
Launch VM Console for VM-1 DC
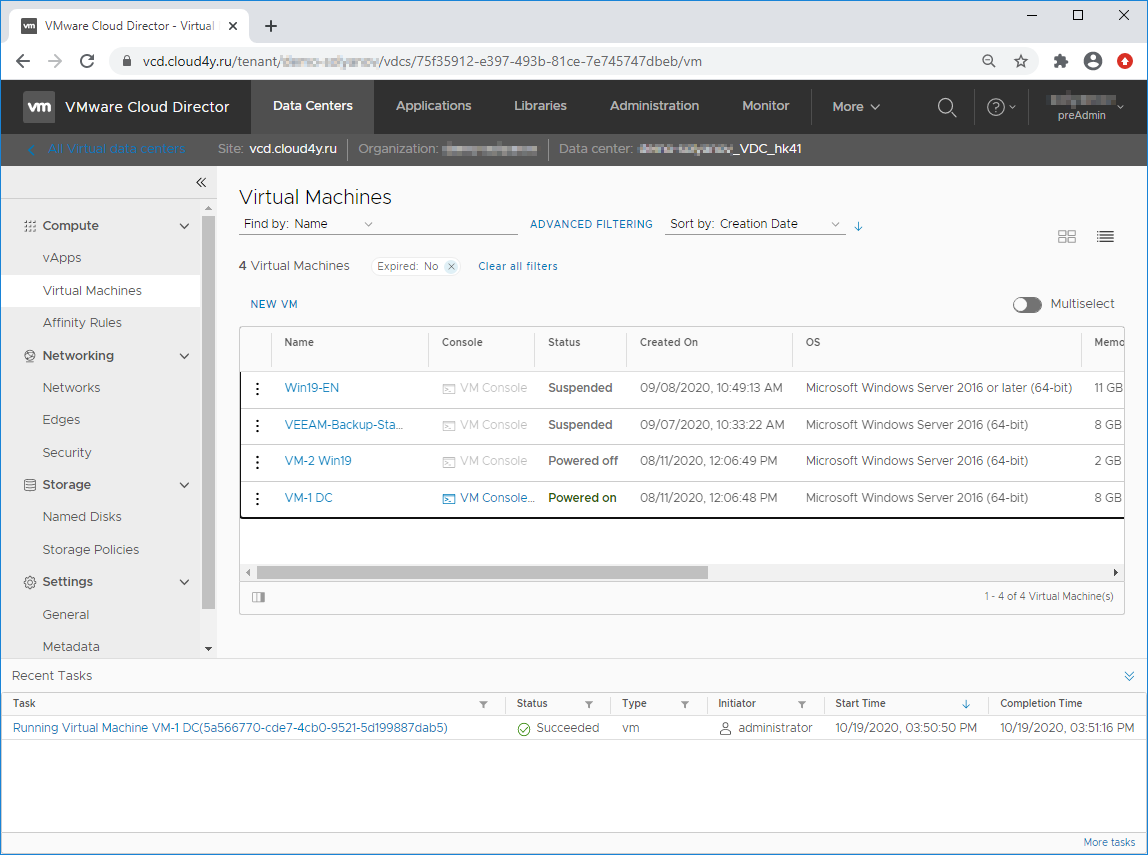click(488, 498)
